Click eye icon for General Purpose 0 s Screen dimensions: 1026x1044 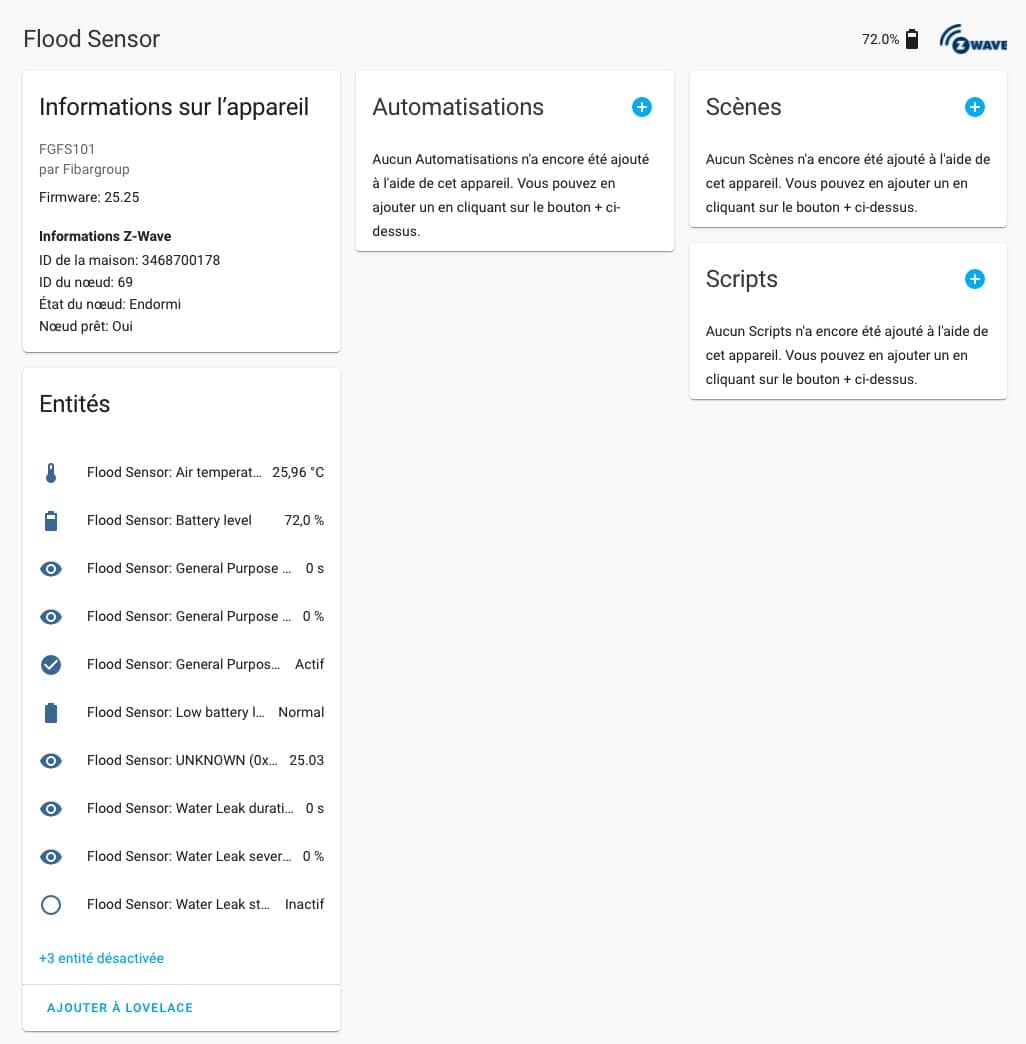pos(51,569)
